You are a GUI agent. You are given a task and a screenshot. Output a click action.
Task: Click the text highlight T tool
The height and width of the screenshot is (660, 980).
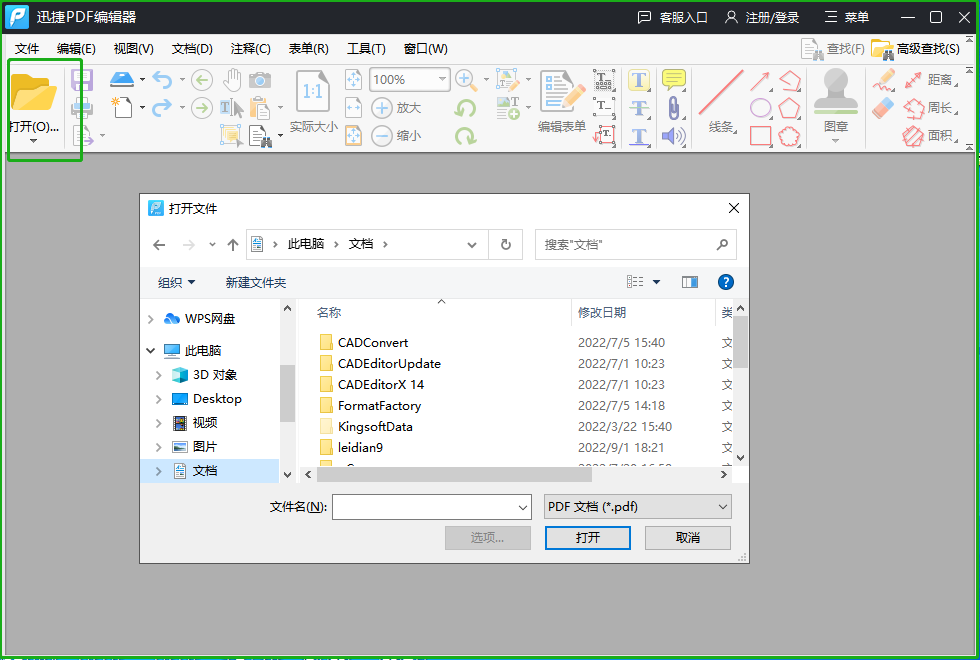point(638,80)
